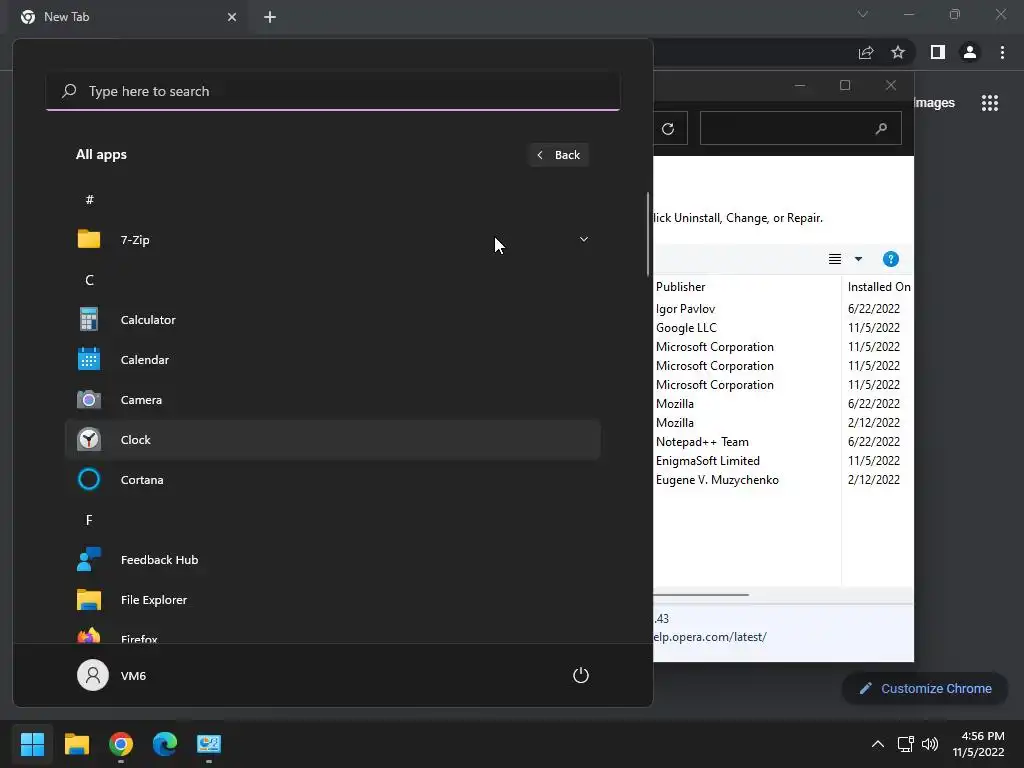This screenshot has height=768, width=1024.
Task: Refresh the Control Panel programs list
Action: (x=667, y=129)
